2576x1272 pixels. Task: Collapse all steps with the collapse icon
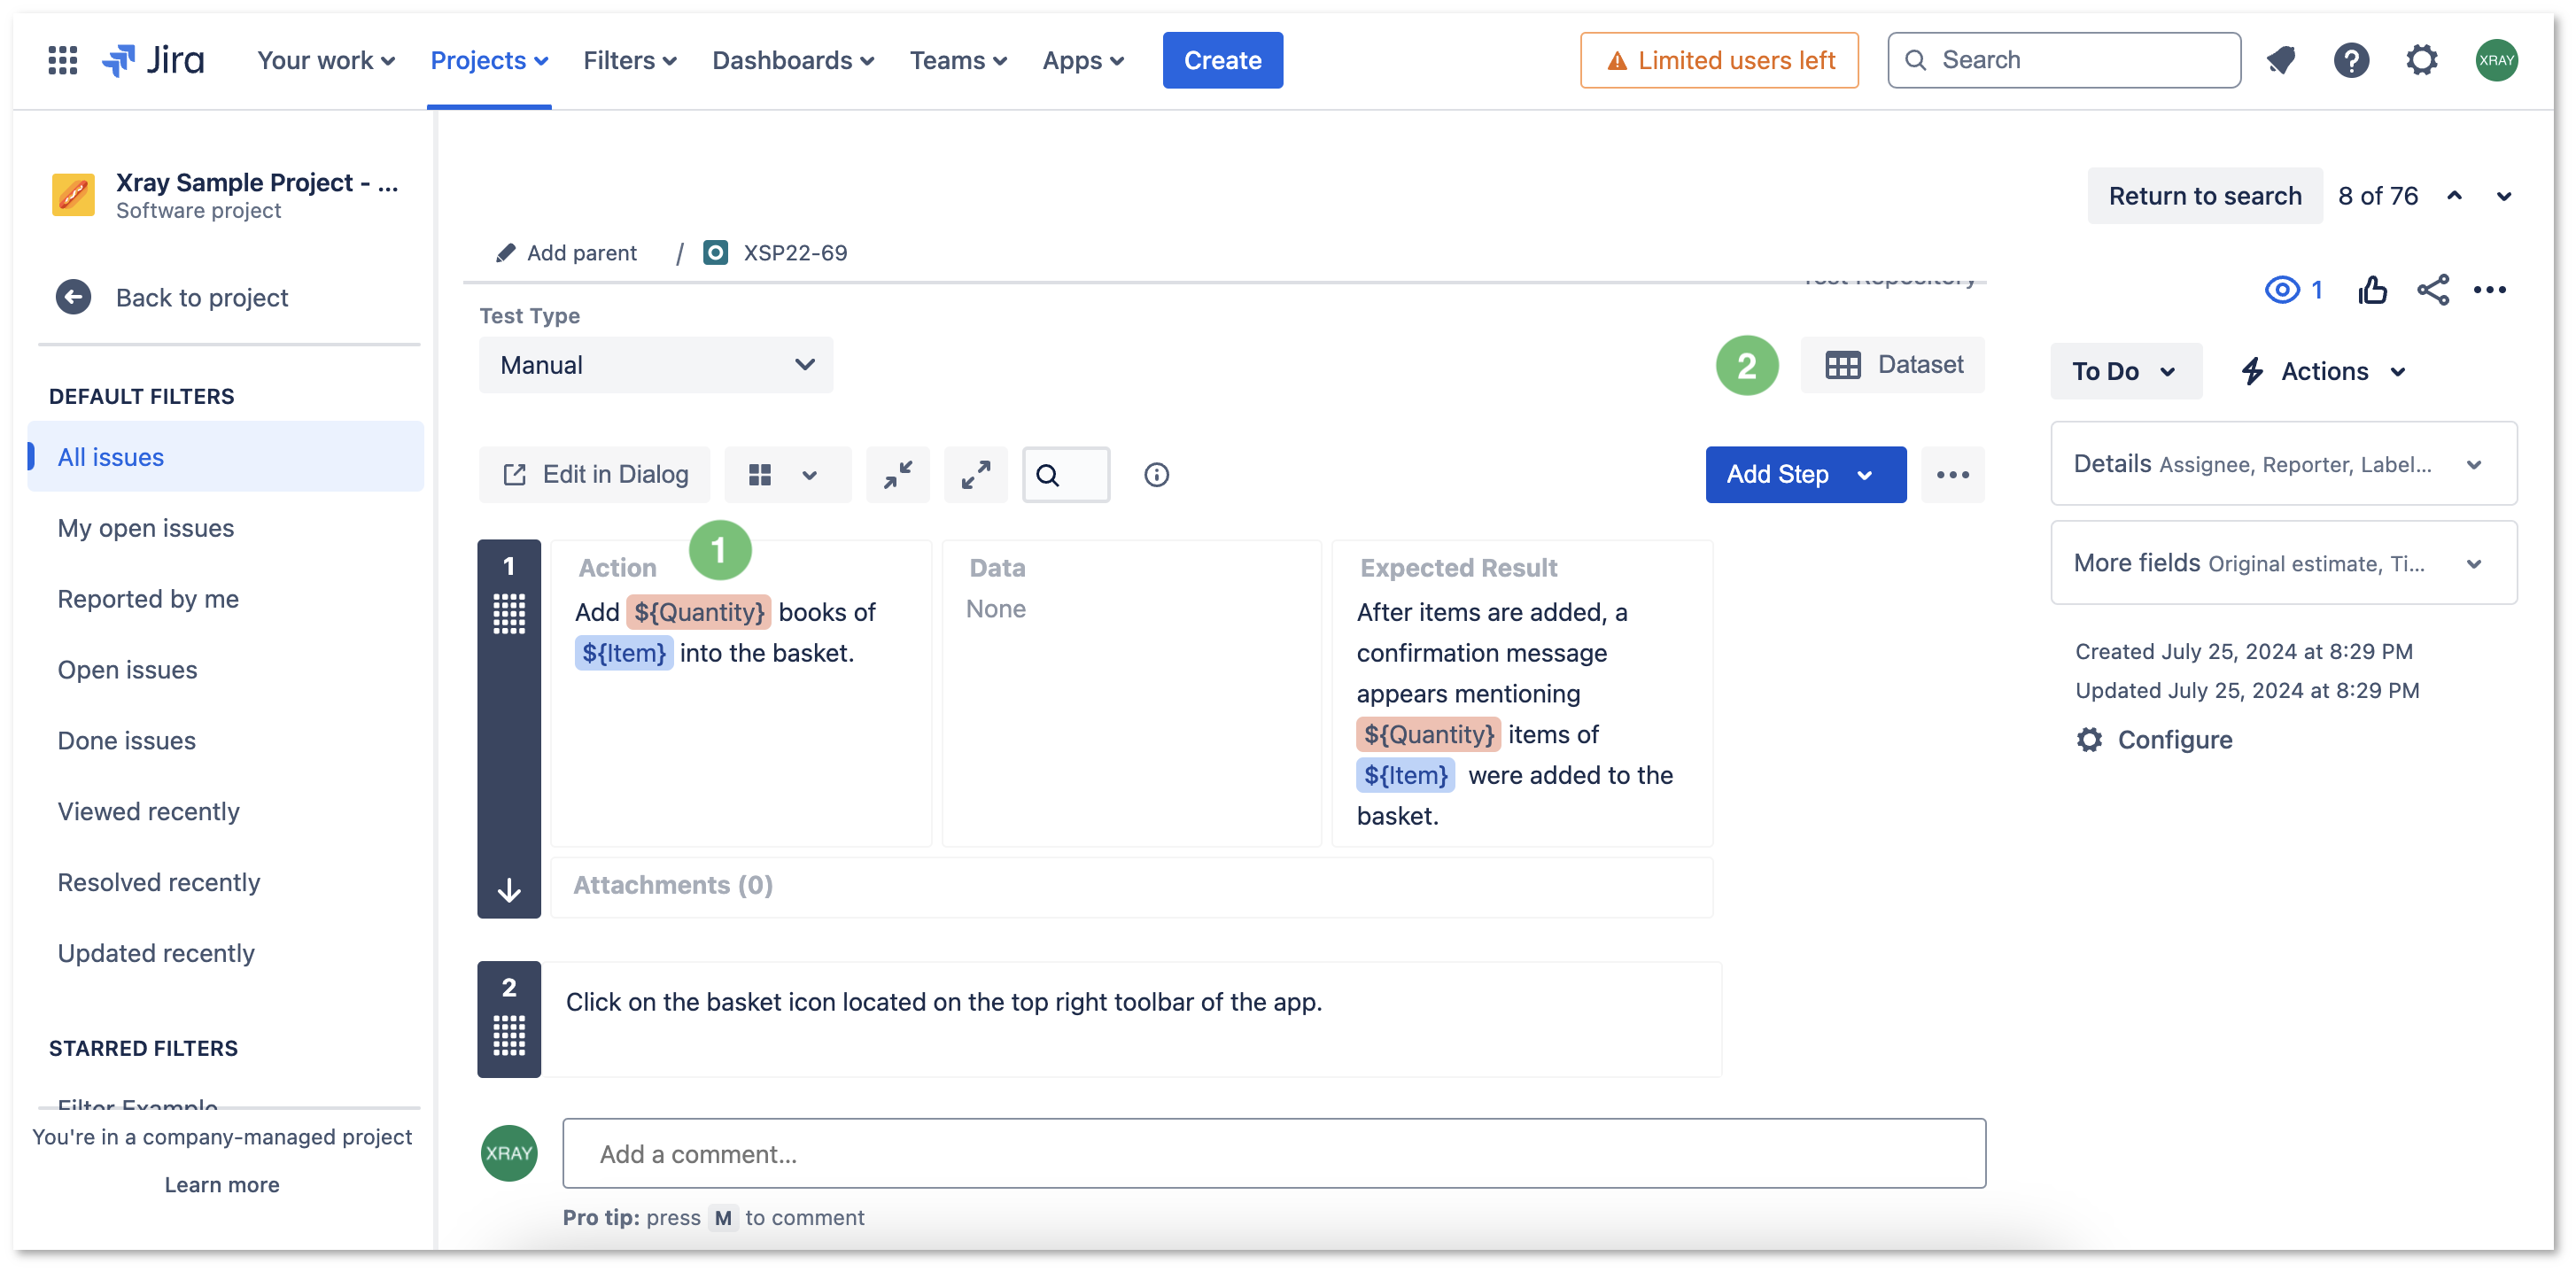tap(897, 475)
